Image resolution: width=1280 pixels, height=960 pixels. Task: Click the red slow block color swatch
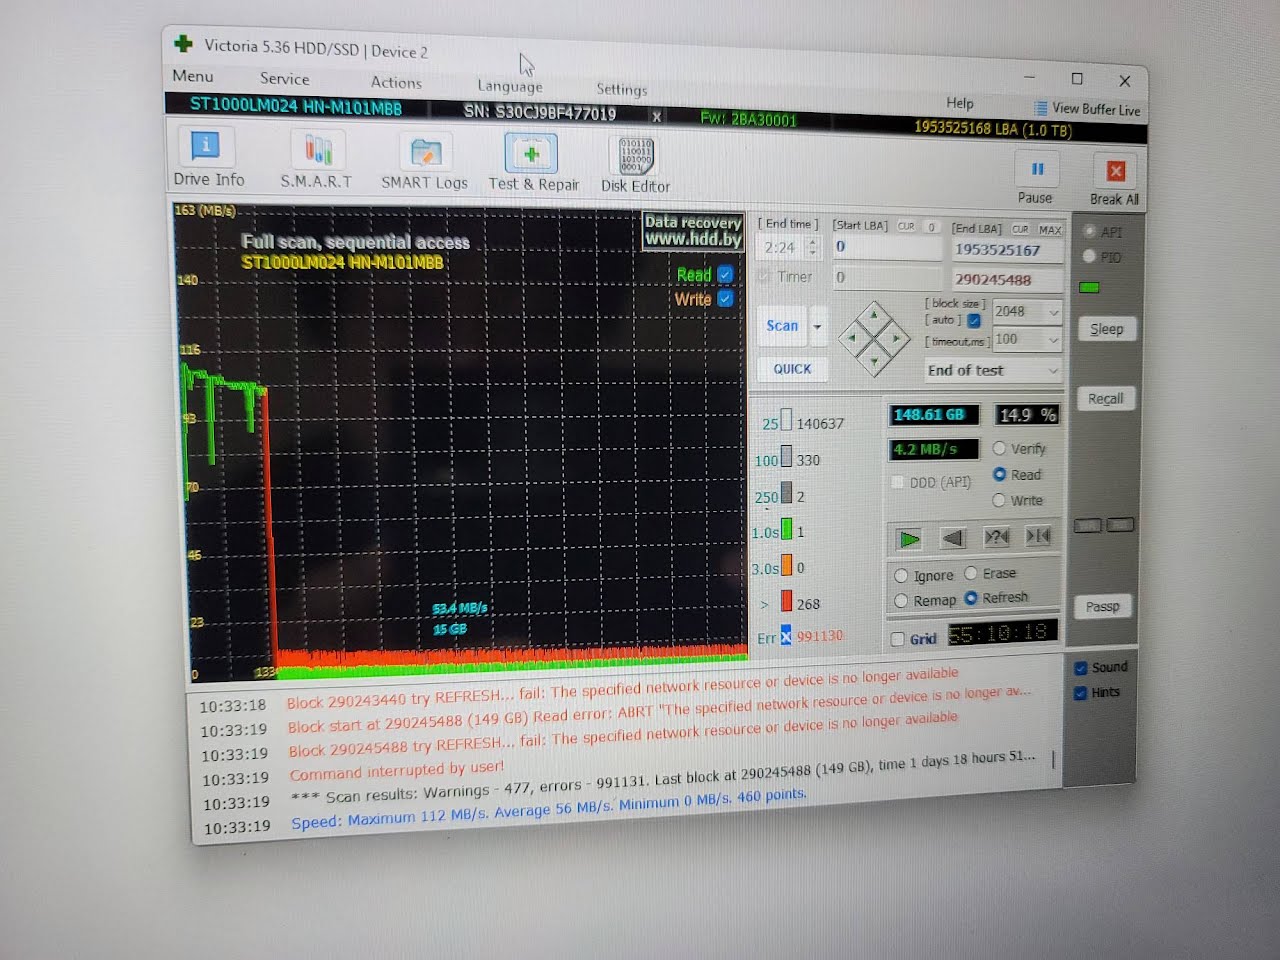click(787, 601)
